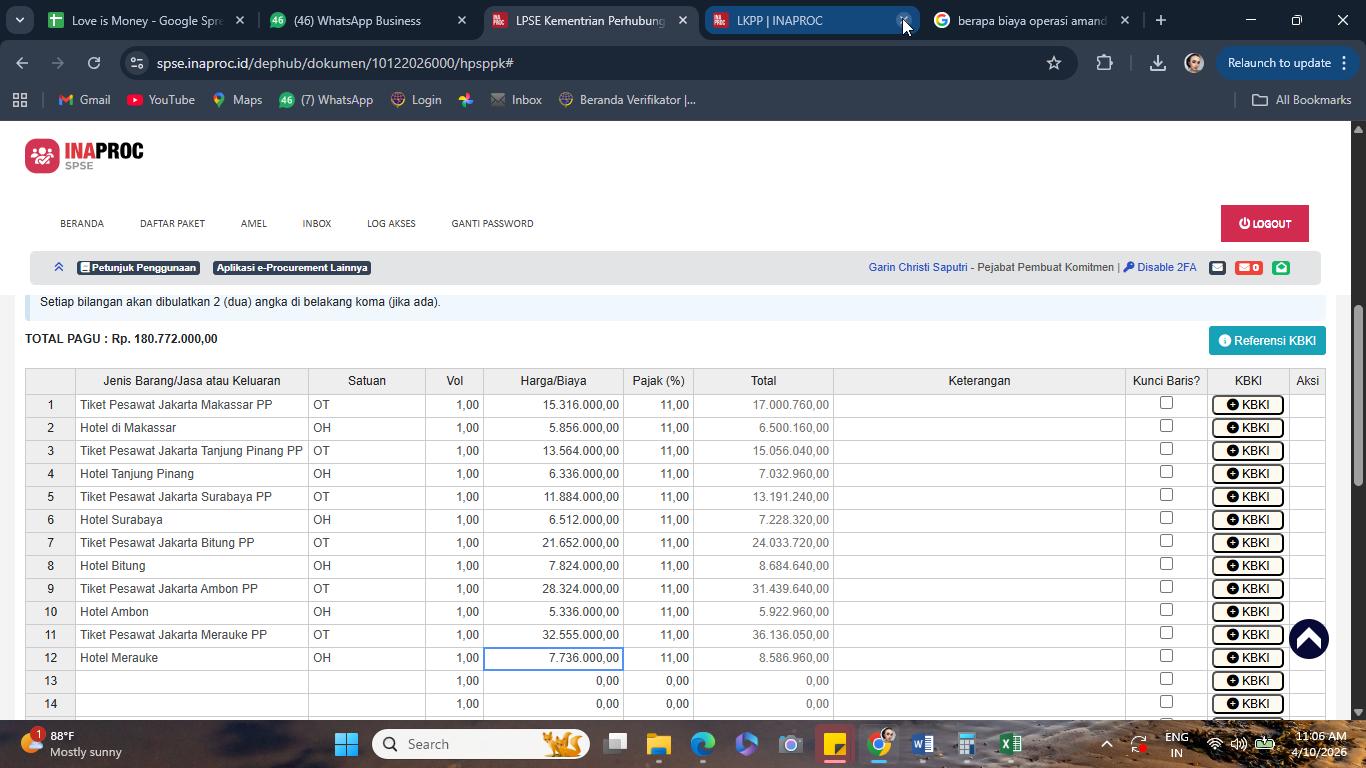
Task: Open Aplikasi e-Procurement Lainnya
Action: [292, 268]
